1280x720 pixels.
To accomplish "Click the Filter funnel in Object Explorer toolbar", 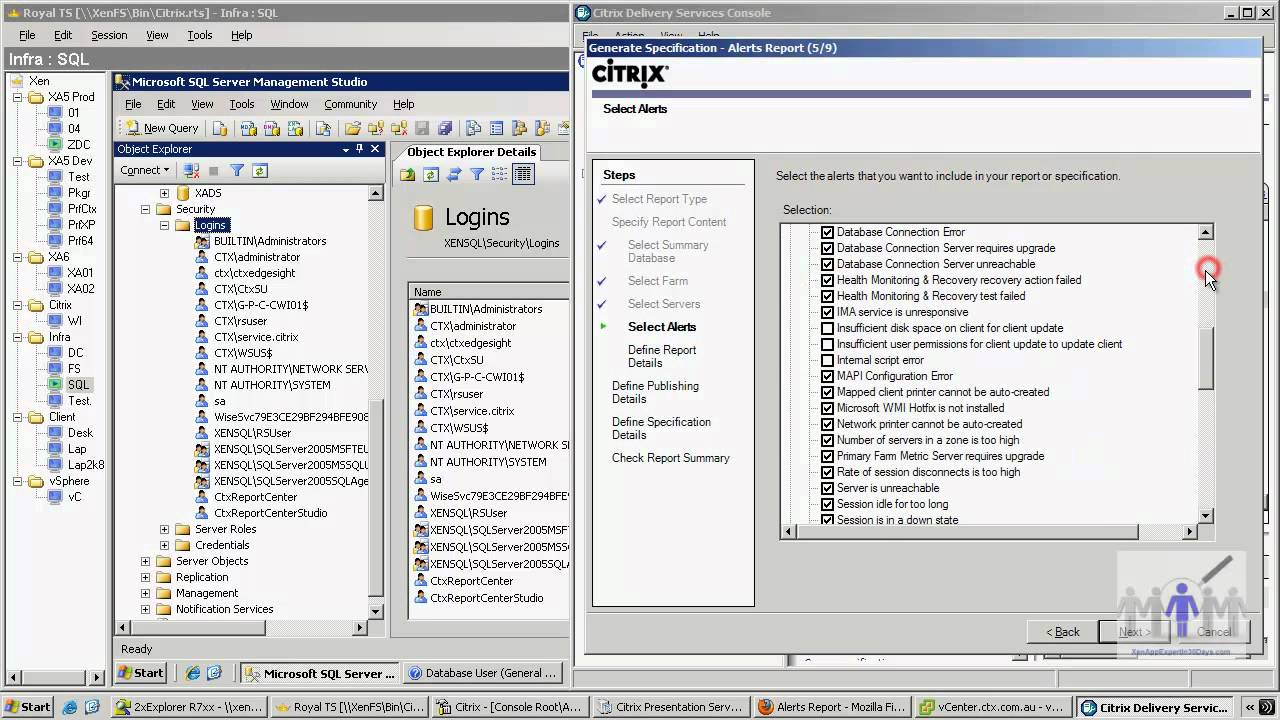I will 237,171.
